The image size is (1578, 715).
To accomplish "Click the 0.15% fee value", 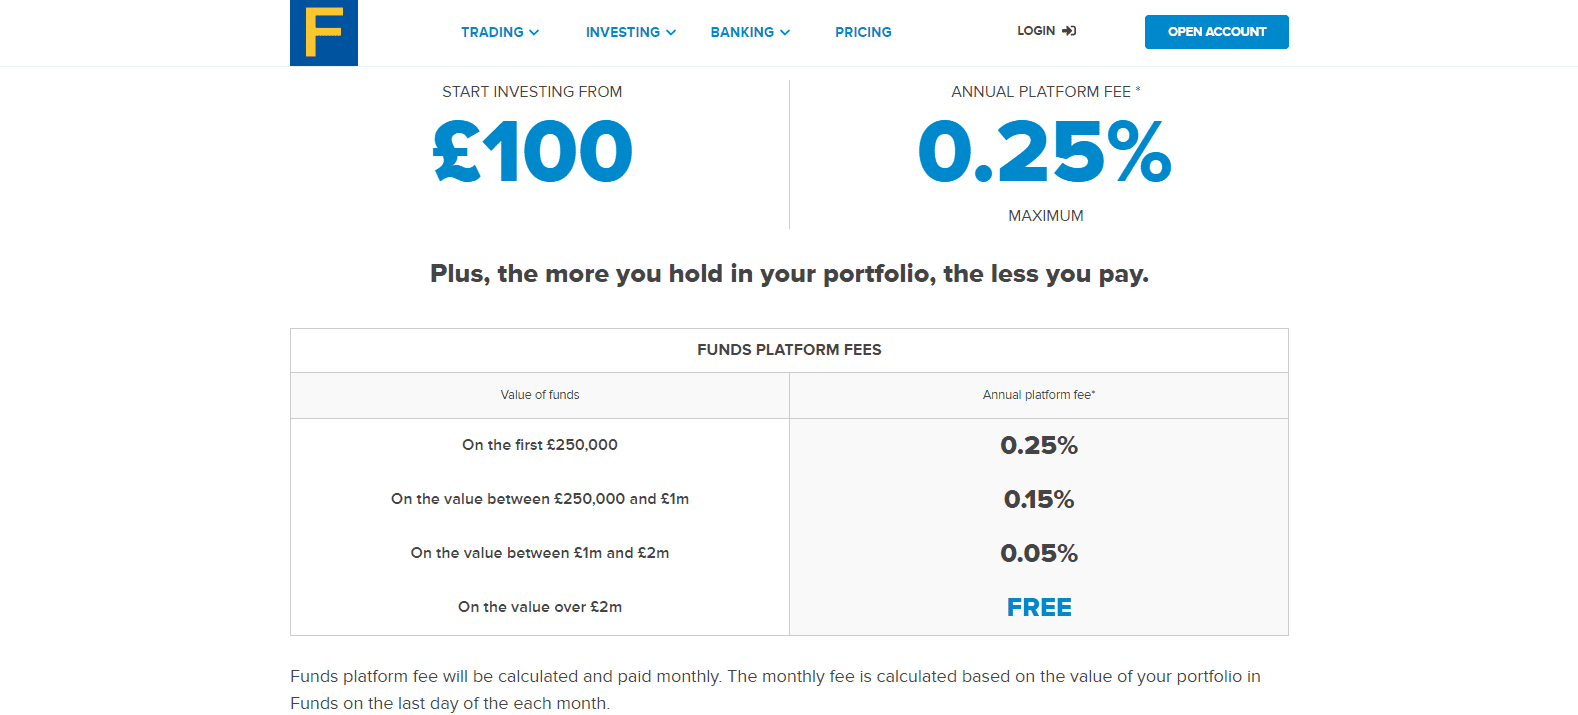I will [1039, 499].
